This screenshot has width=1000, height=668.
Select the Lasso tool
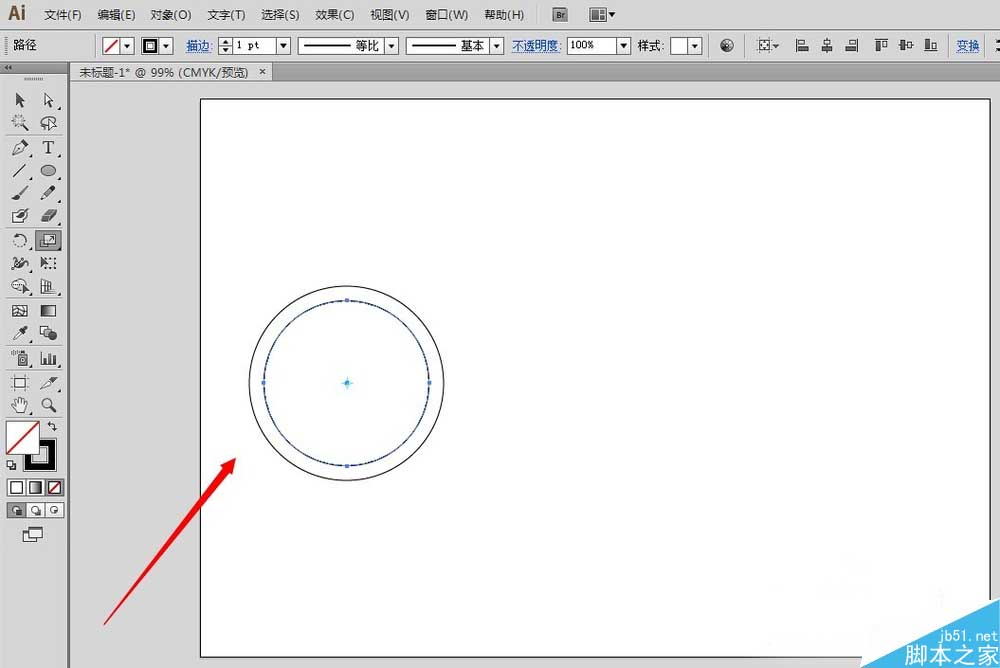(x=48, y=122)
